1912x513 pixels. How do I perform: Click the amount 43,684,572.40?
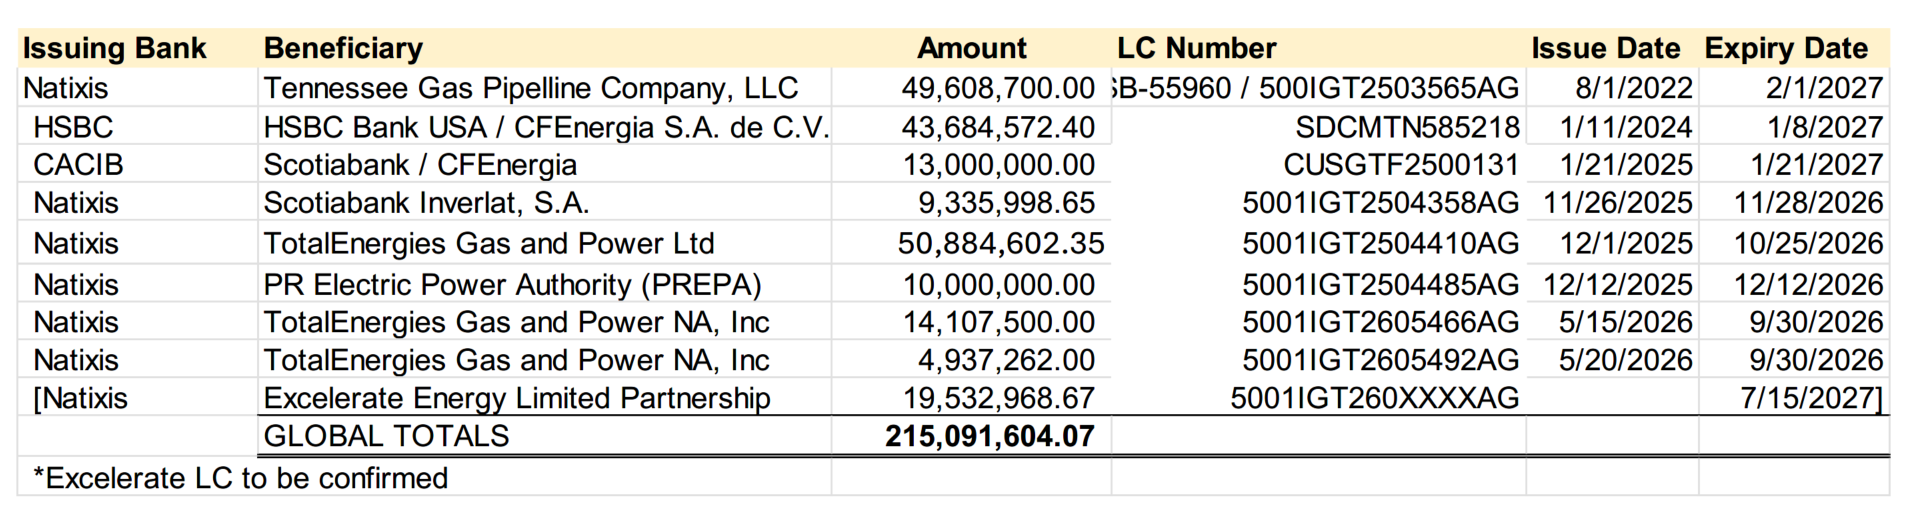998,127
